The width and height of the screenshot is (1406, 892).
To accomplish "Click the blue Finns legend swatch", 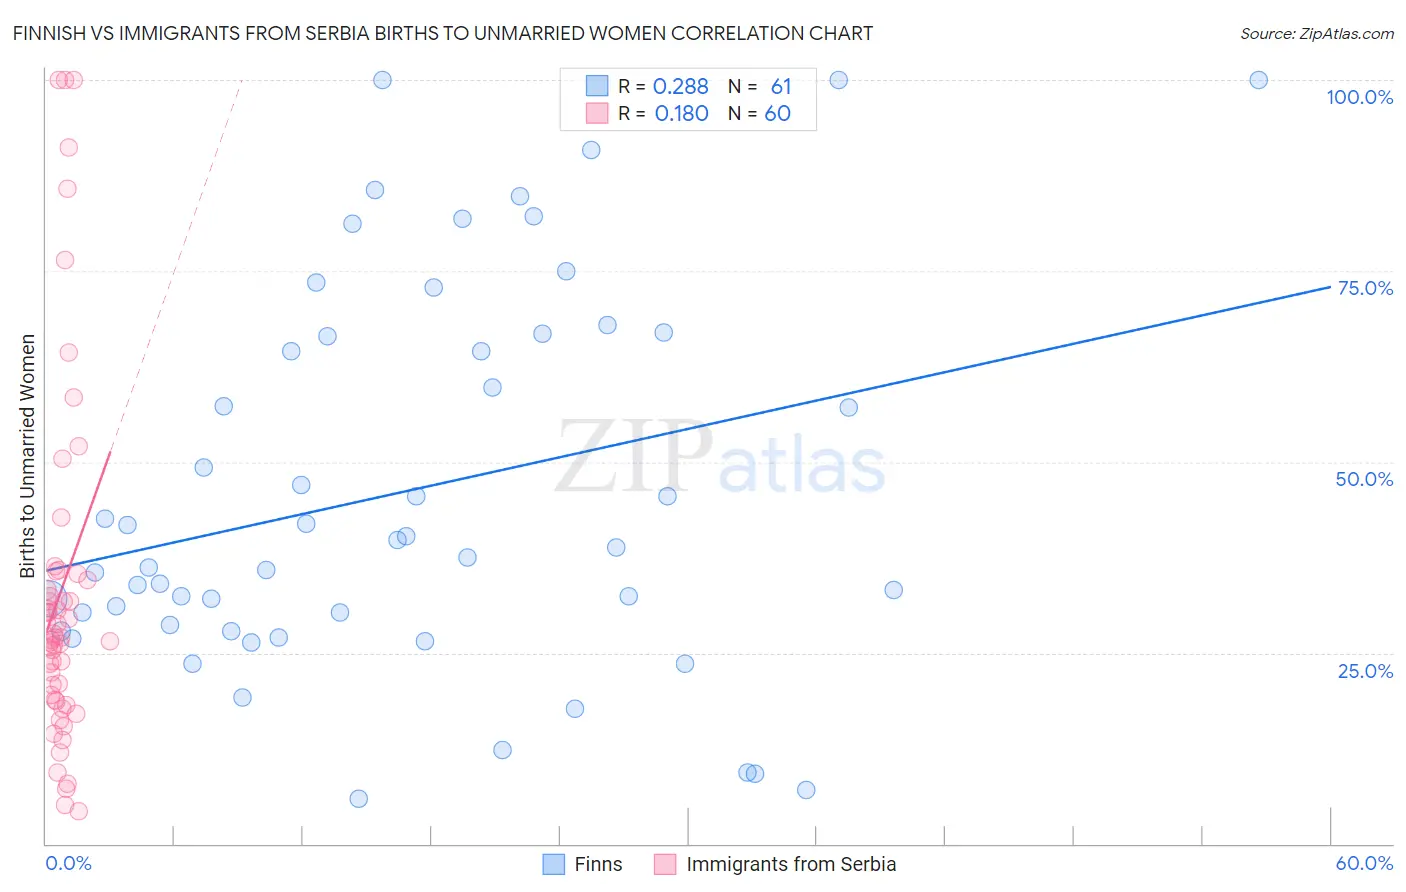I will [x=554, y=864].
